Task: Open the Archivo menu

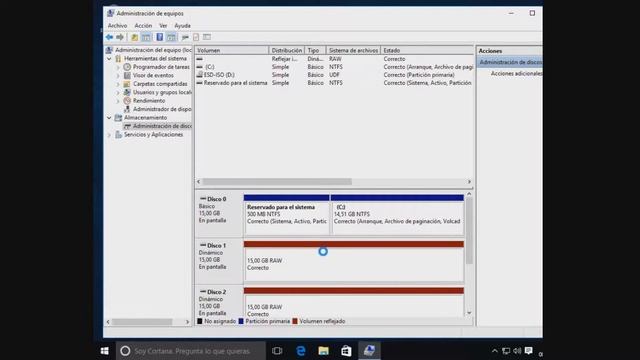Action: (x=118, y=25)
